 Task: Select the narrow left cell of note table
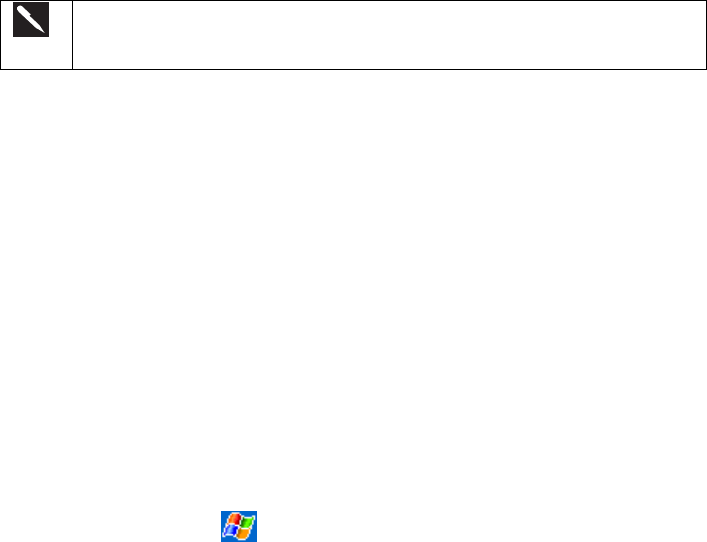tap(37, 35)
